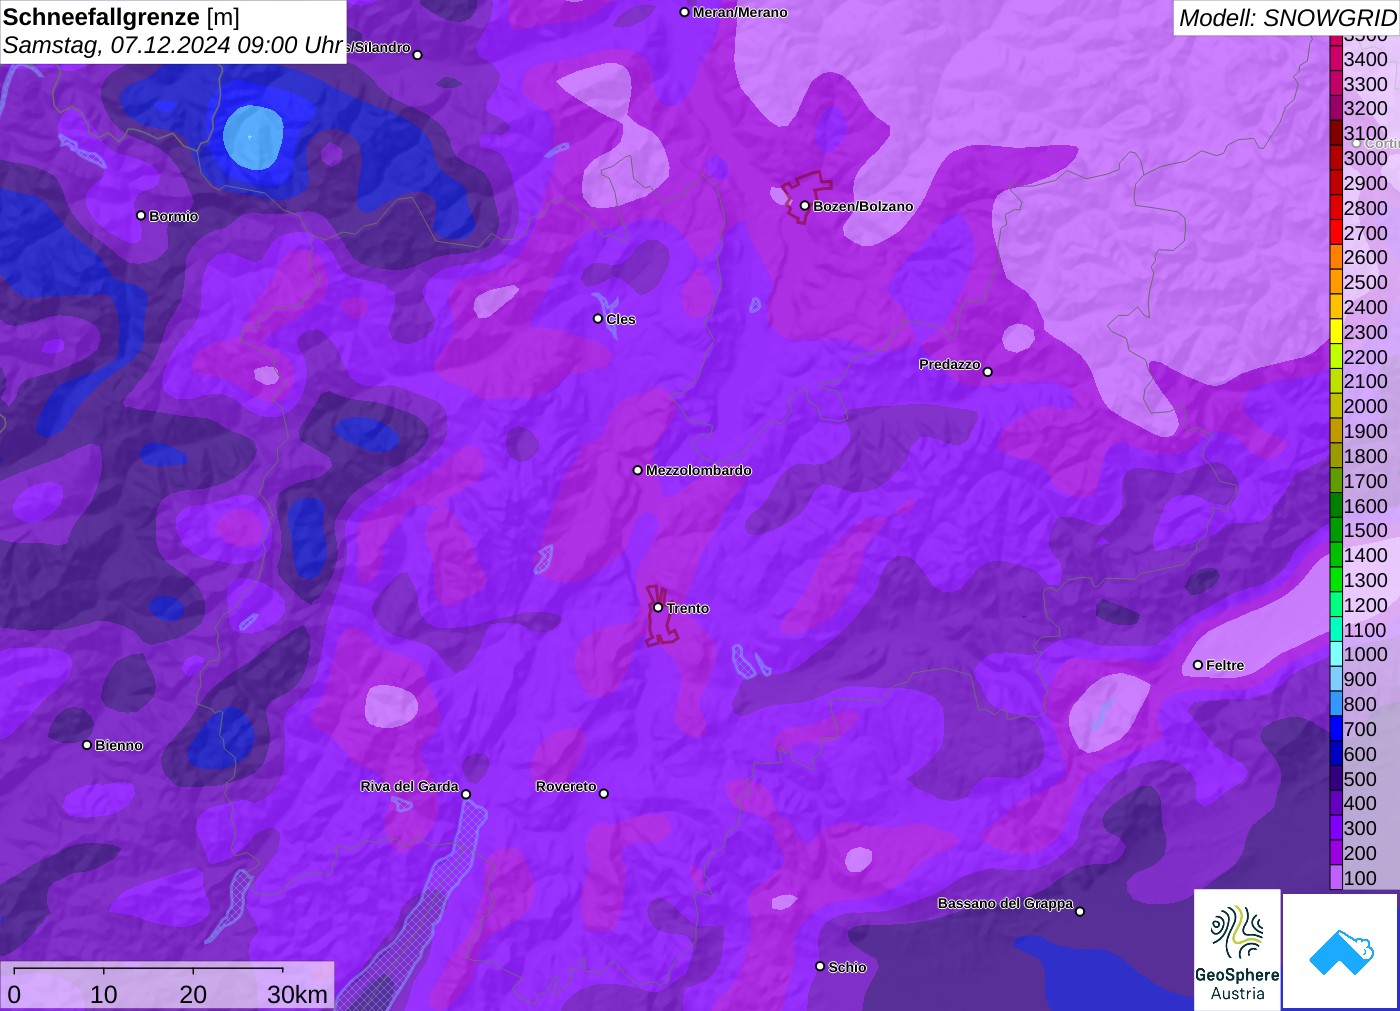Screen dimensions: 1400x1011
Task: Click the legend value "1600"
Action: tap(1366, 506)
